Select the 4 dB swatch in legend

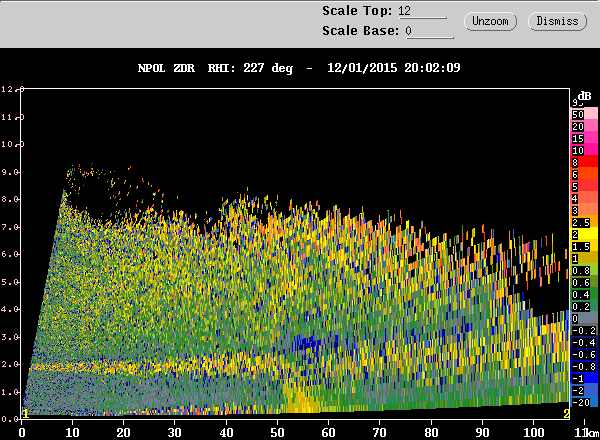point(584,199)
